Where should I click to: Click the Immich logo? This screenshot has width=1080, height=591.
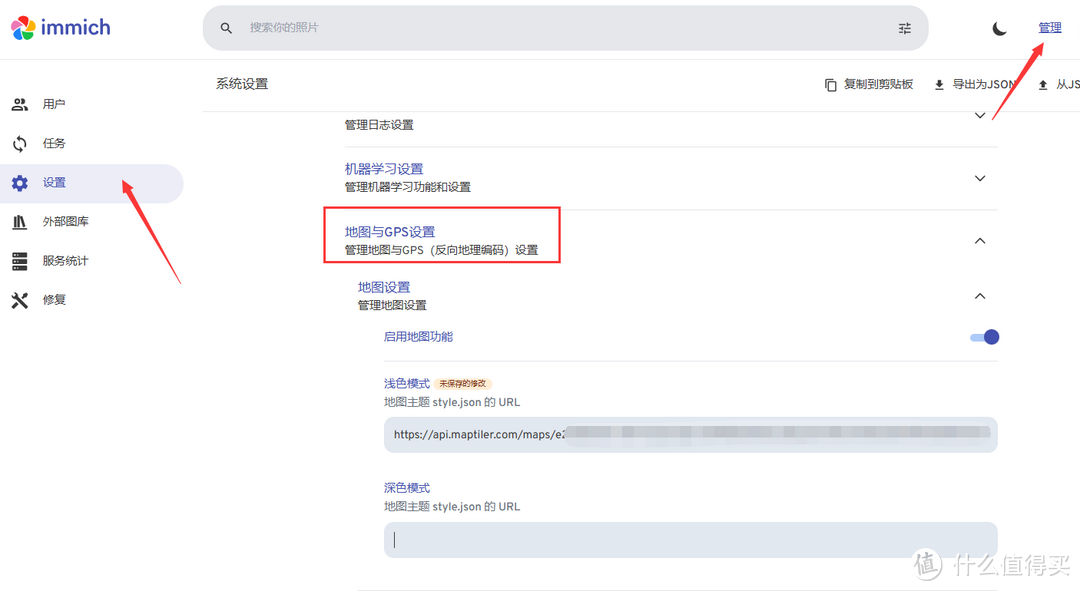[61, 27]
